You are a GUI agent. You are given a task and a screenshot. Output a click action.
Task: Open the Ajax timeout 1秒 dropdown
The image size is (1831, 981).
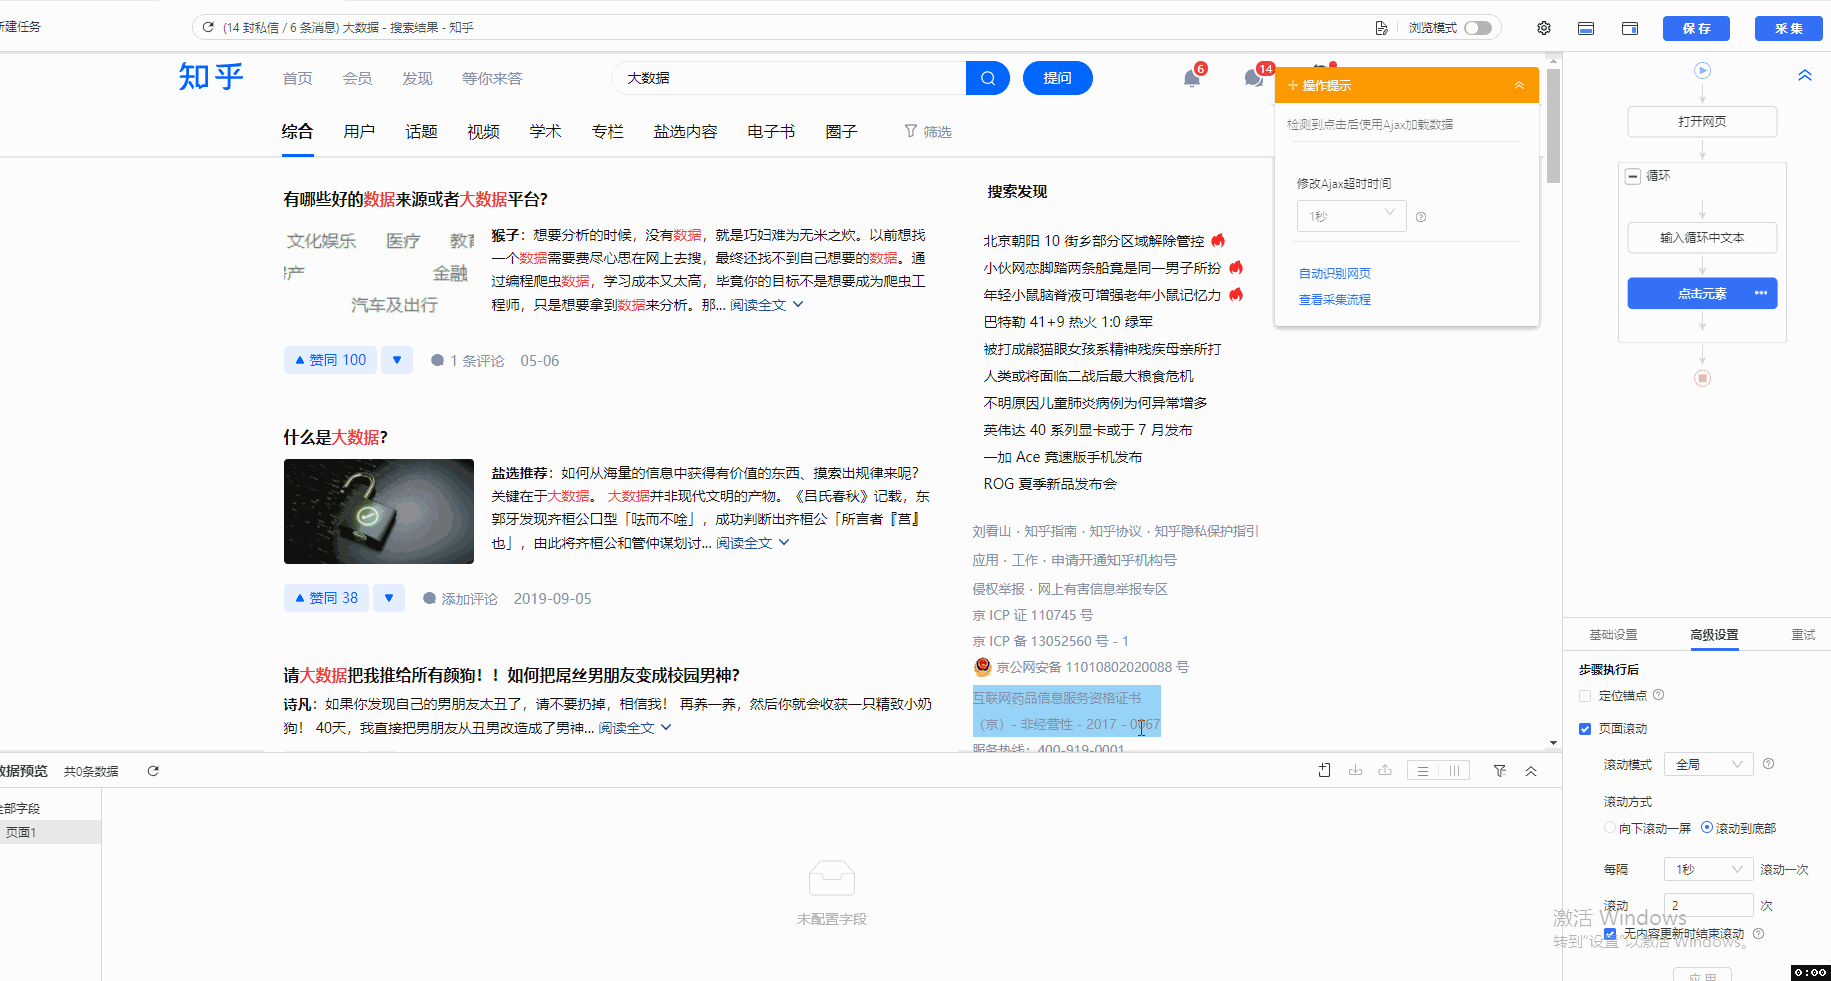pos(1352,216)
